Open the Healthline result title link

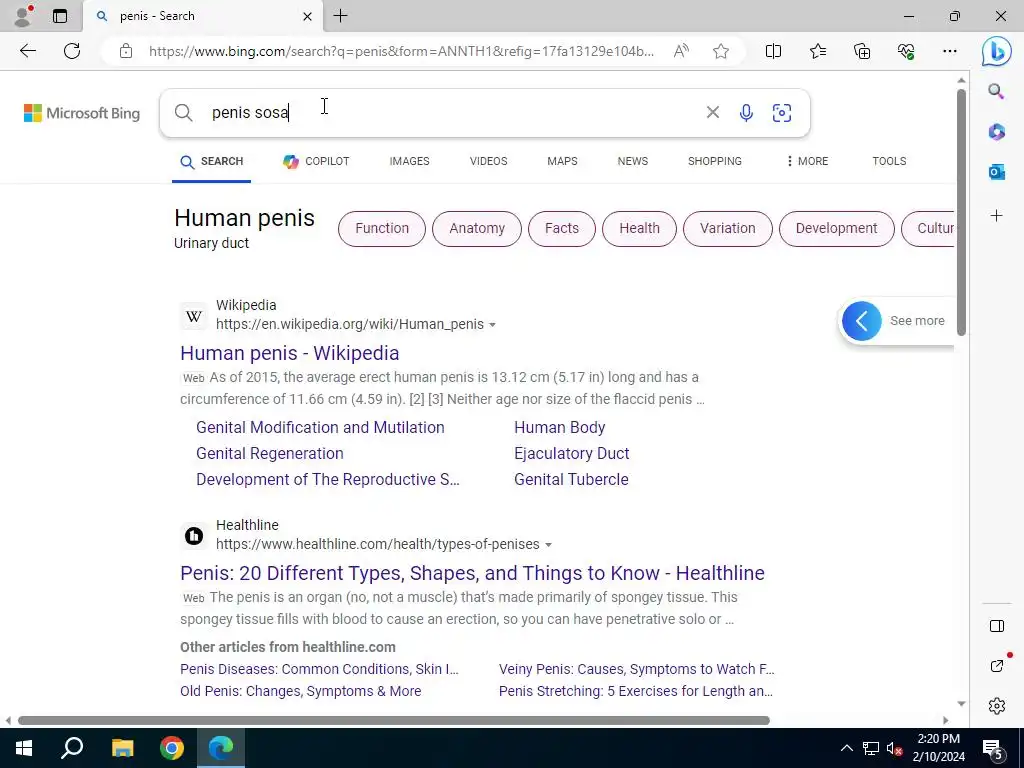point(472,573)
